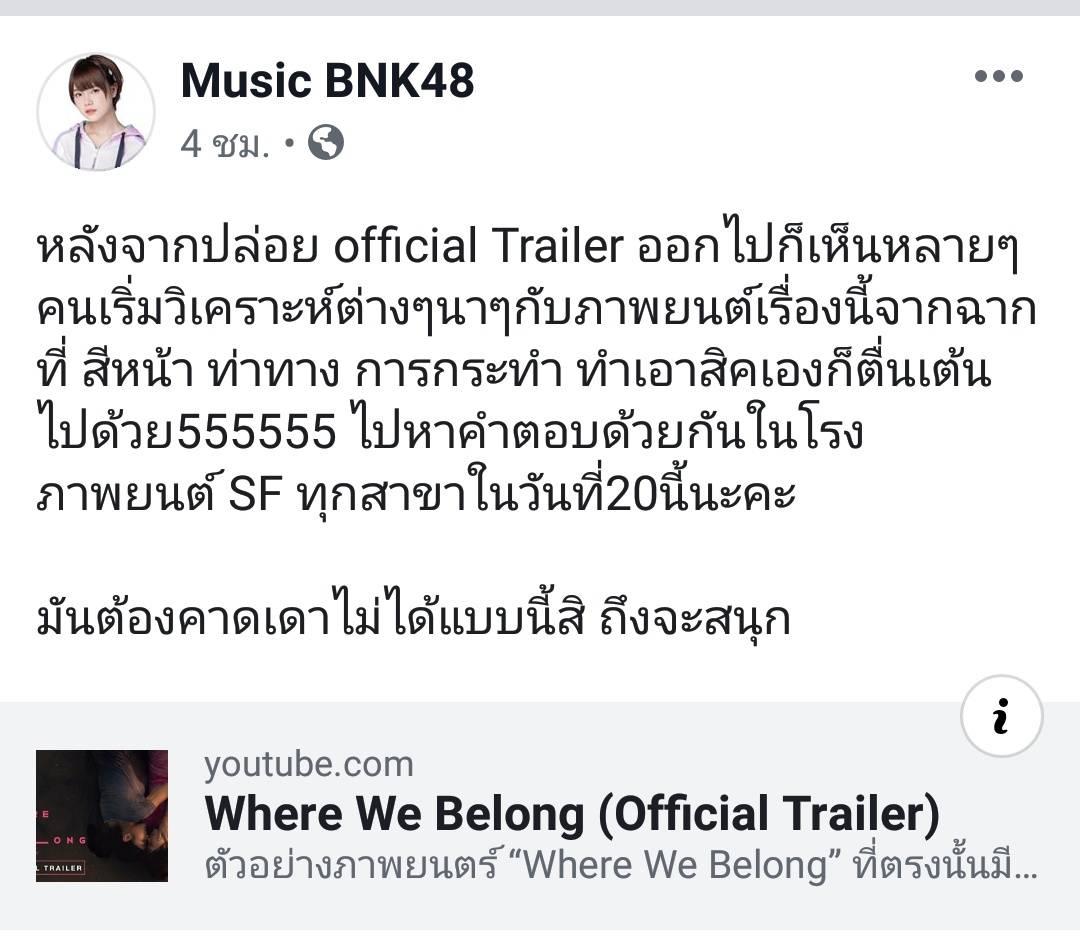
Task: Tap the main Thai post body text
Action: [537, 369]
